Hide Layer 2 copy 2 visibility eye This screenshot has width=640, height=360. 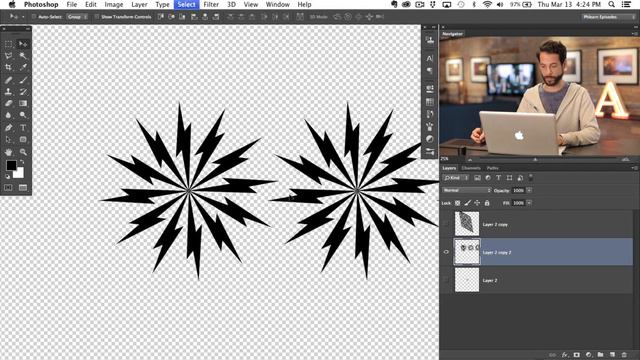tap(446, 252)
